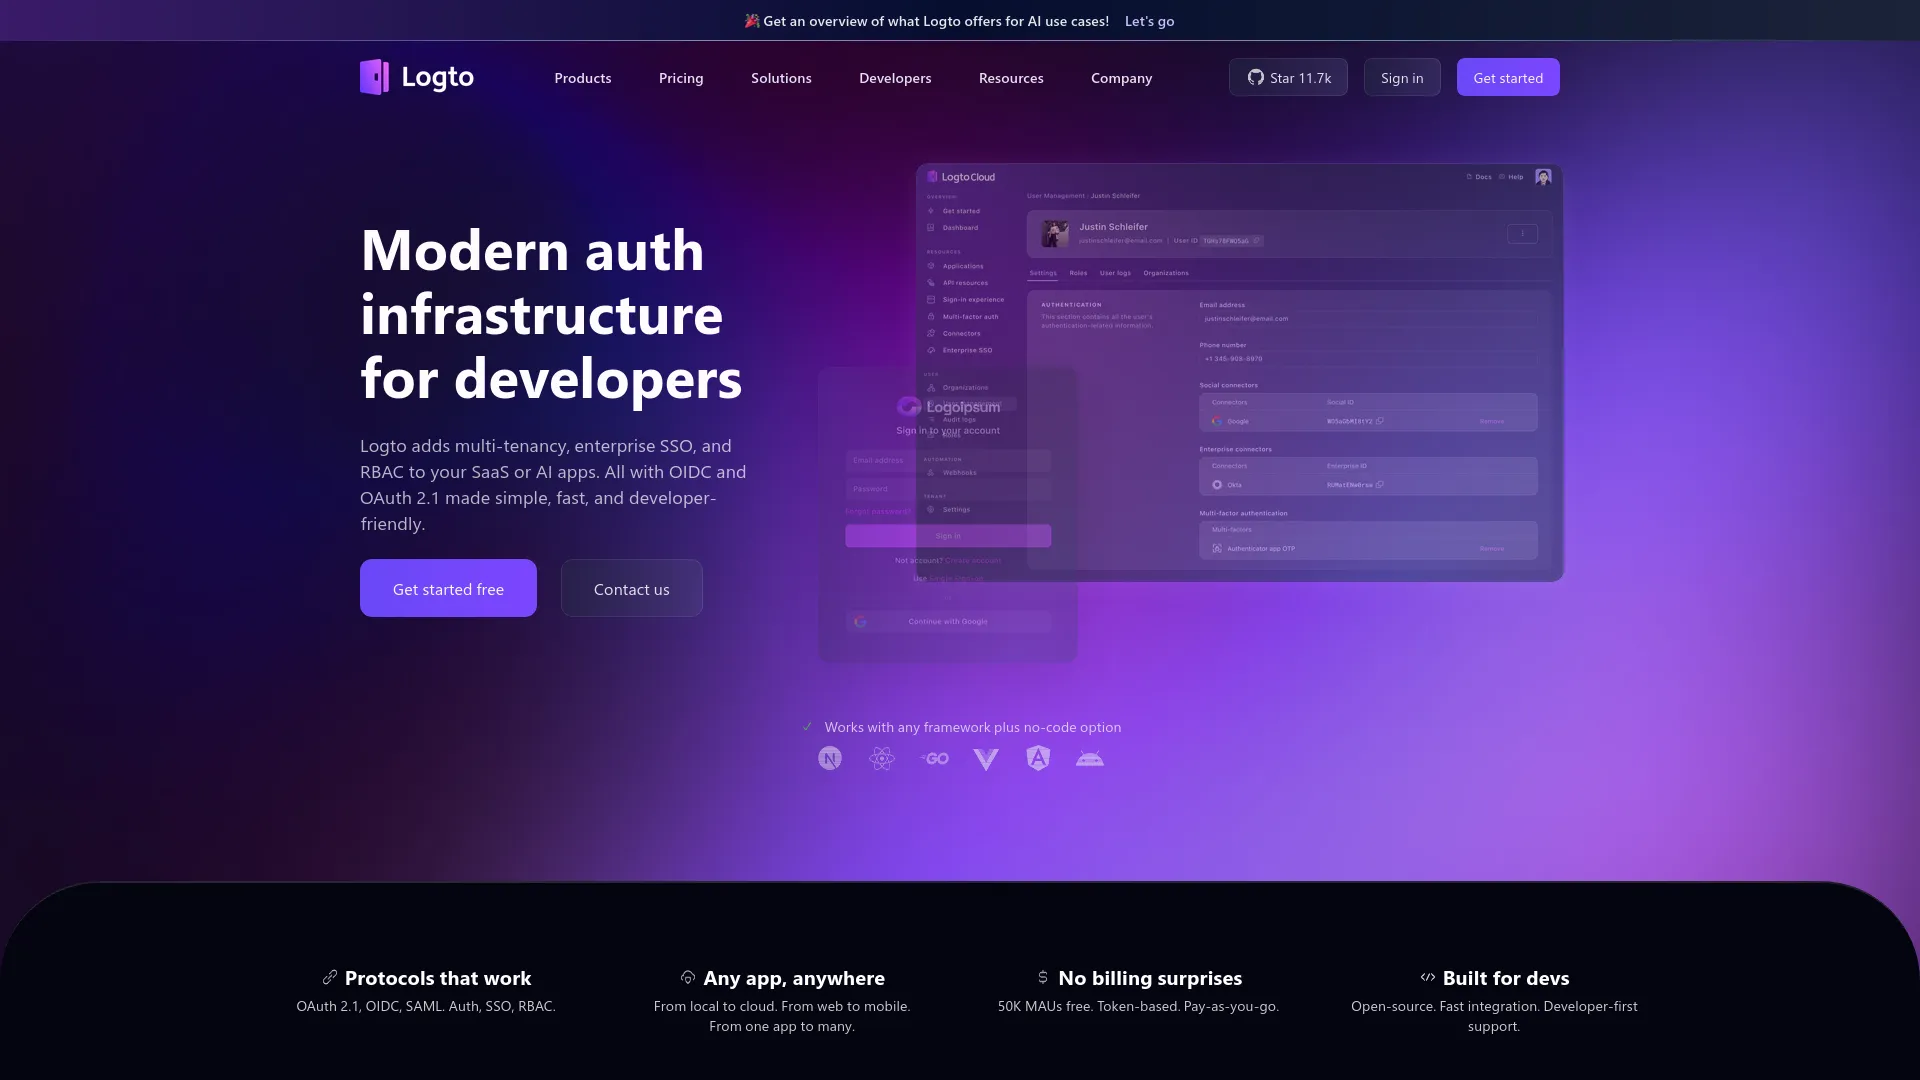Click the Get started free button
This screenshot has height=1080, width=1920.
click(448, 588)
